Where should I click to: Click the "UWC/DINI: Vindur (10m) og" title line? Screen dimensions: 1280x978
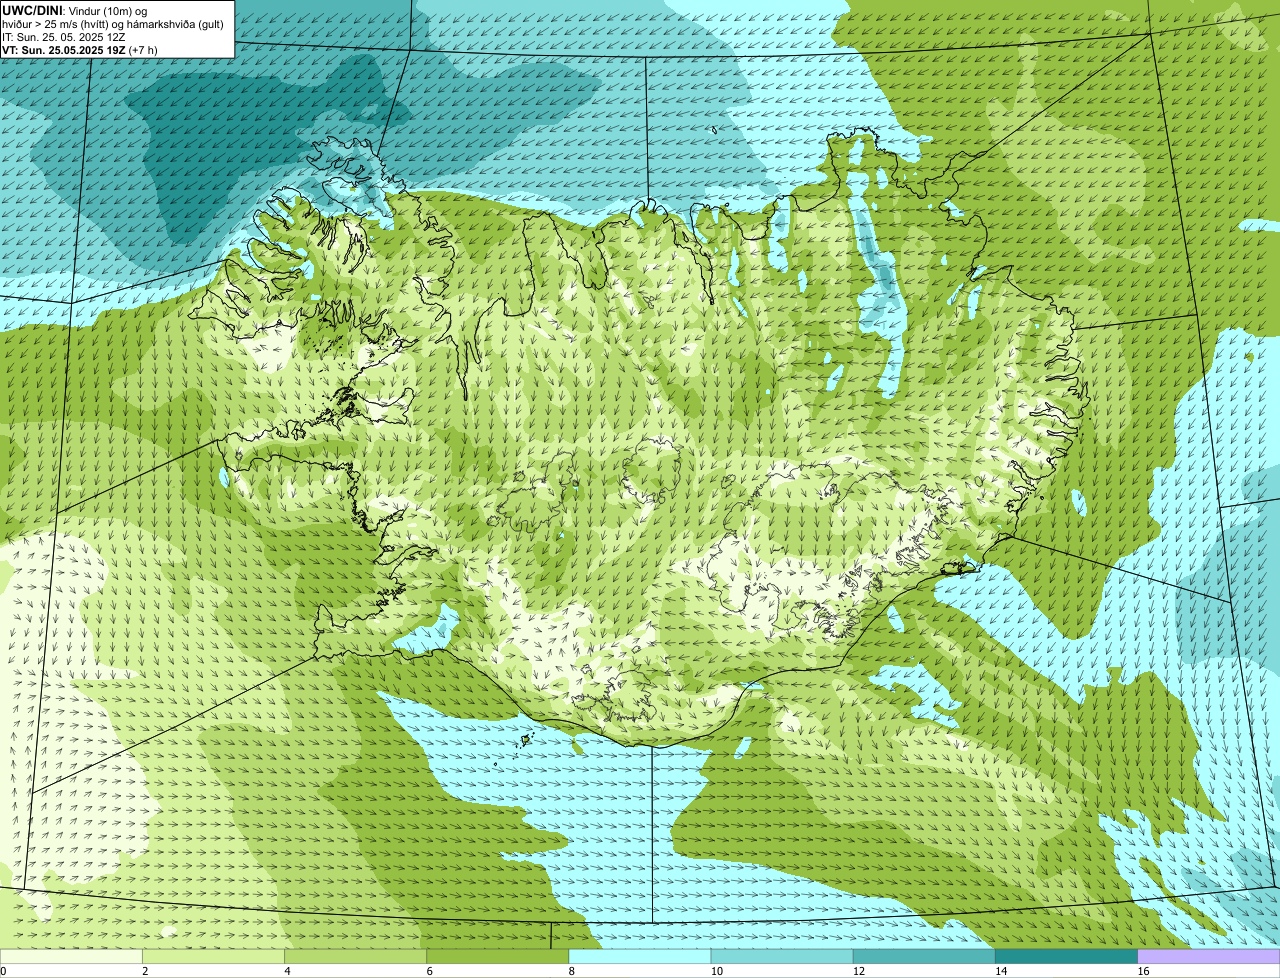click(75, 10)
